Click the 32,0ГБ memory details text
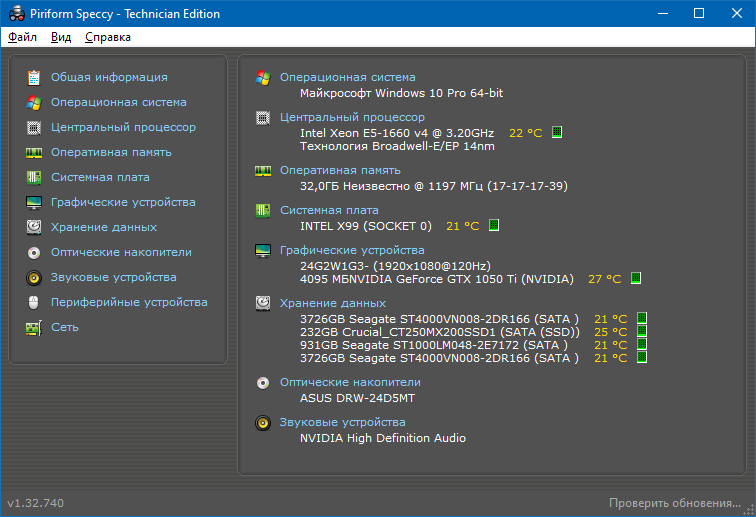The height and width of the screenshot is (517, 756). (x=434, y=186)
